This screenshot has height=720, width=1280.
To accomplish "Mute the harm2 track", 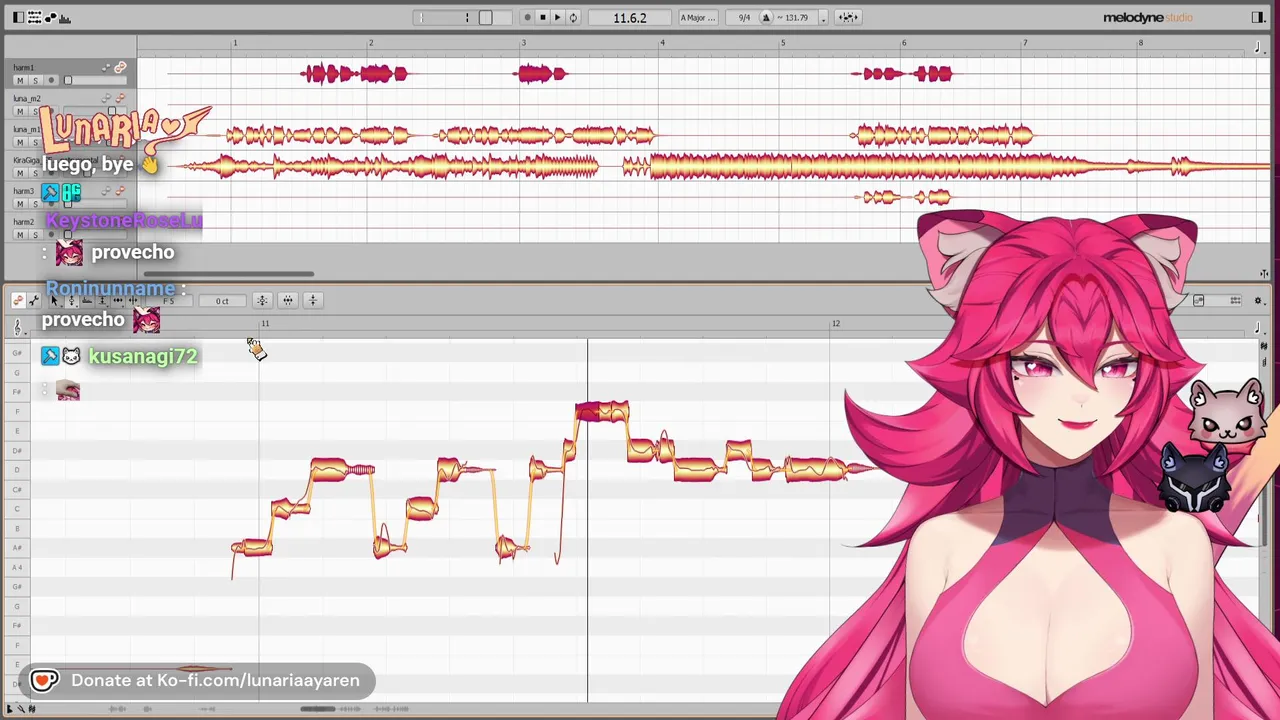I will (x=20, y=234).
